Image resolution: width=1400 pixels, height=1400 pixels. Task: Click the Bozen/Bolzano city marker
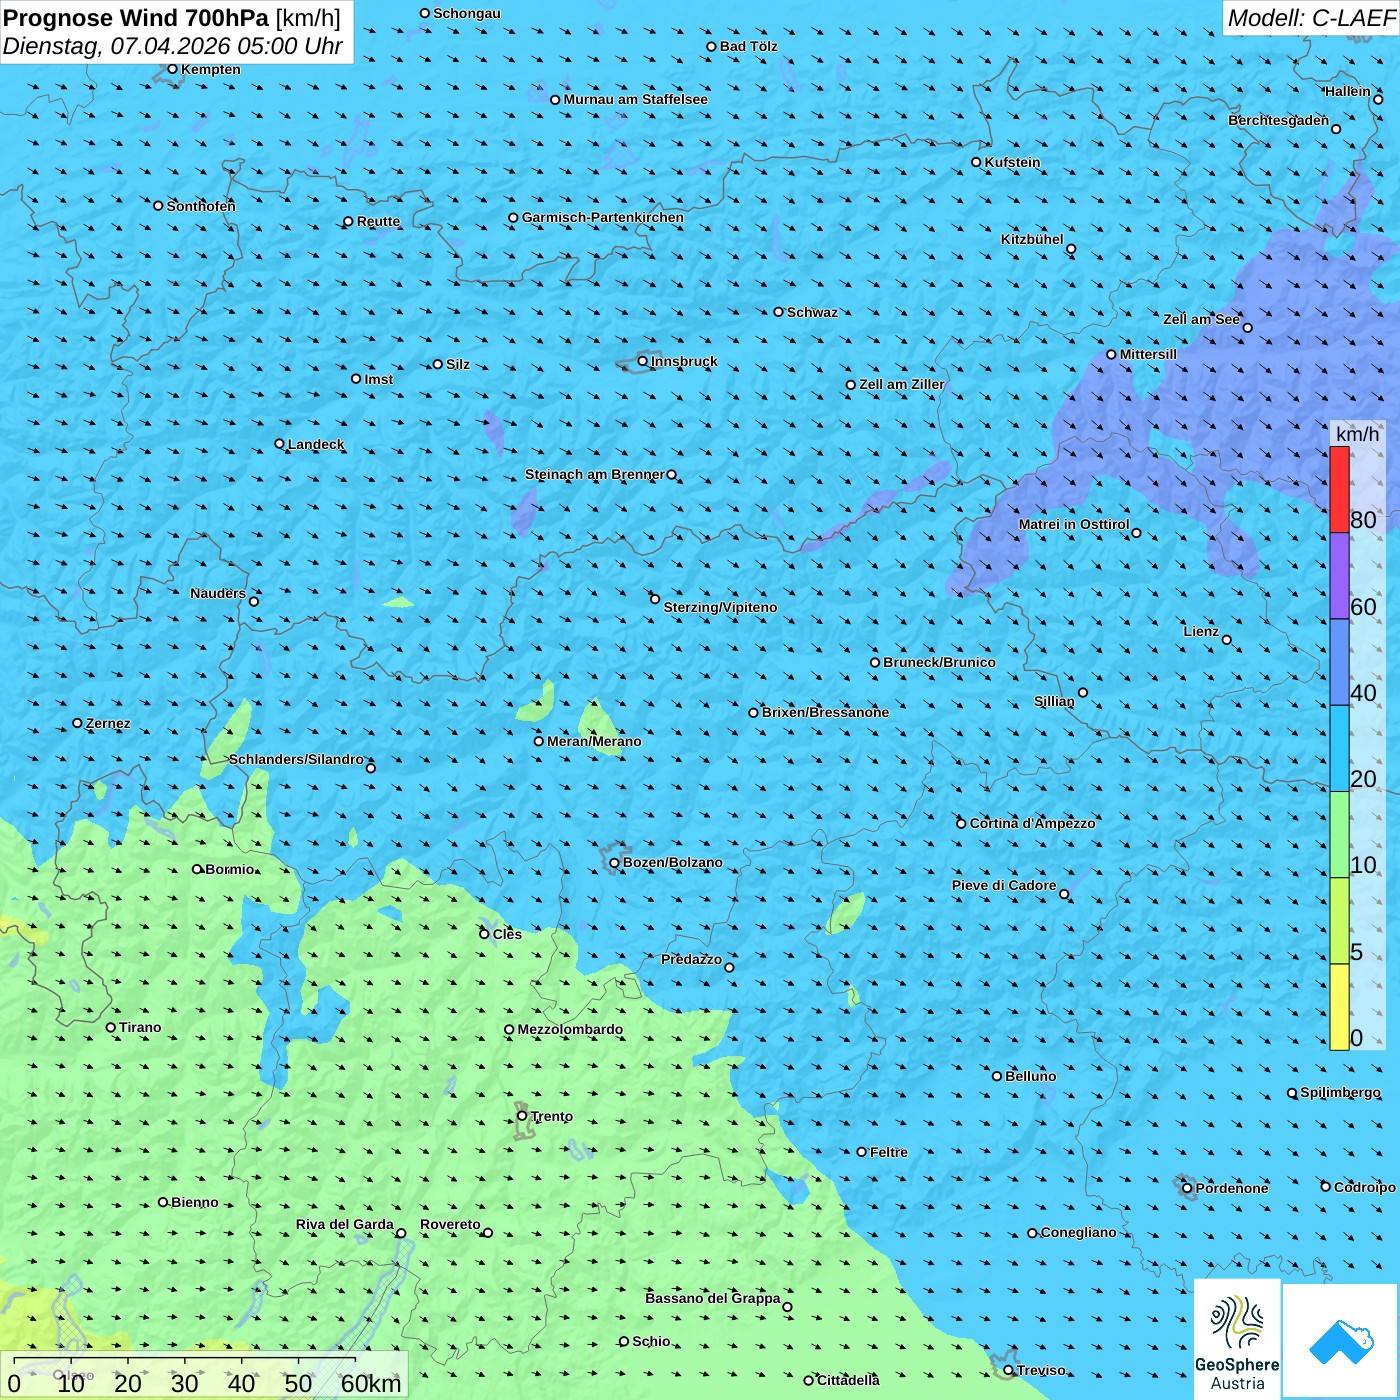(x=615, y=862)
